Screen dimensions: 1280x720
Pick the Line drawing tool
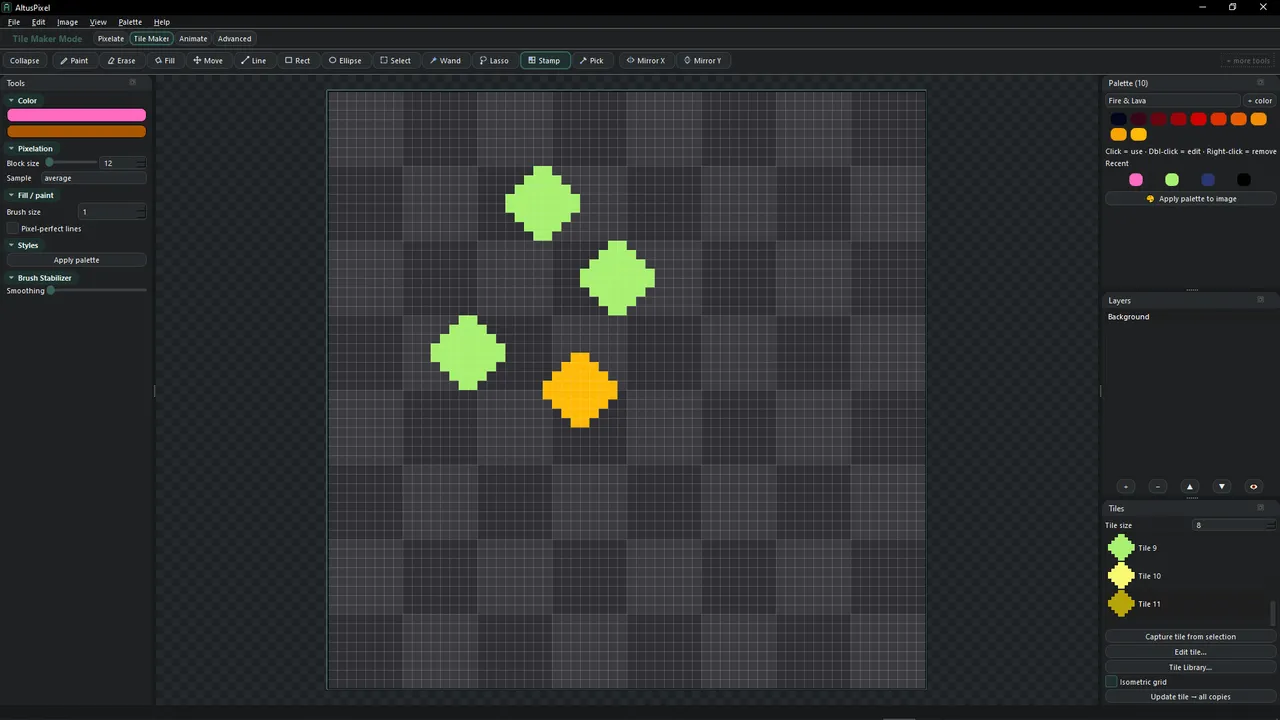pos(253,60)
